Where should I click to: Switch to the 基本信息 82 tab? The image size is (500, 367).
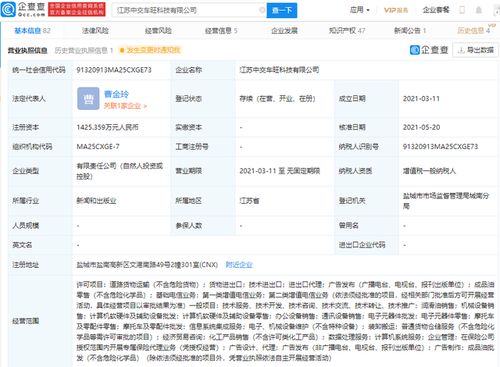[32, 31]
